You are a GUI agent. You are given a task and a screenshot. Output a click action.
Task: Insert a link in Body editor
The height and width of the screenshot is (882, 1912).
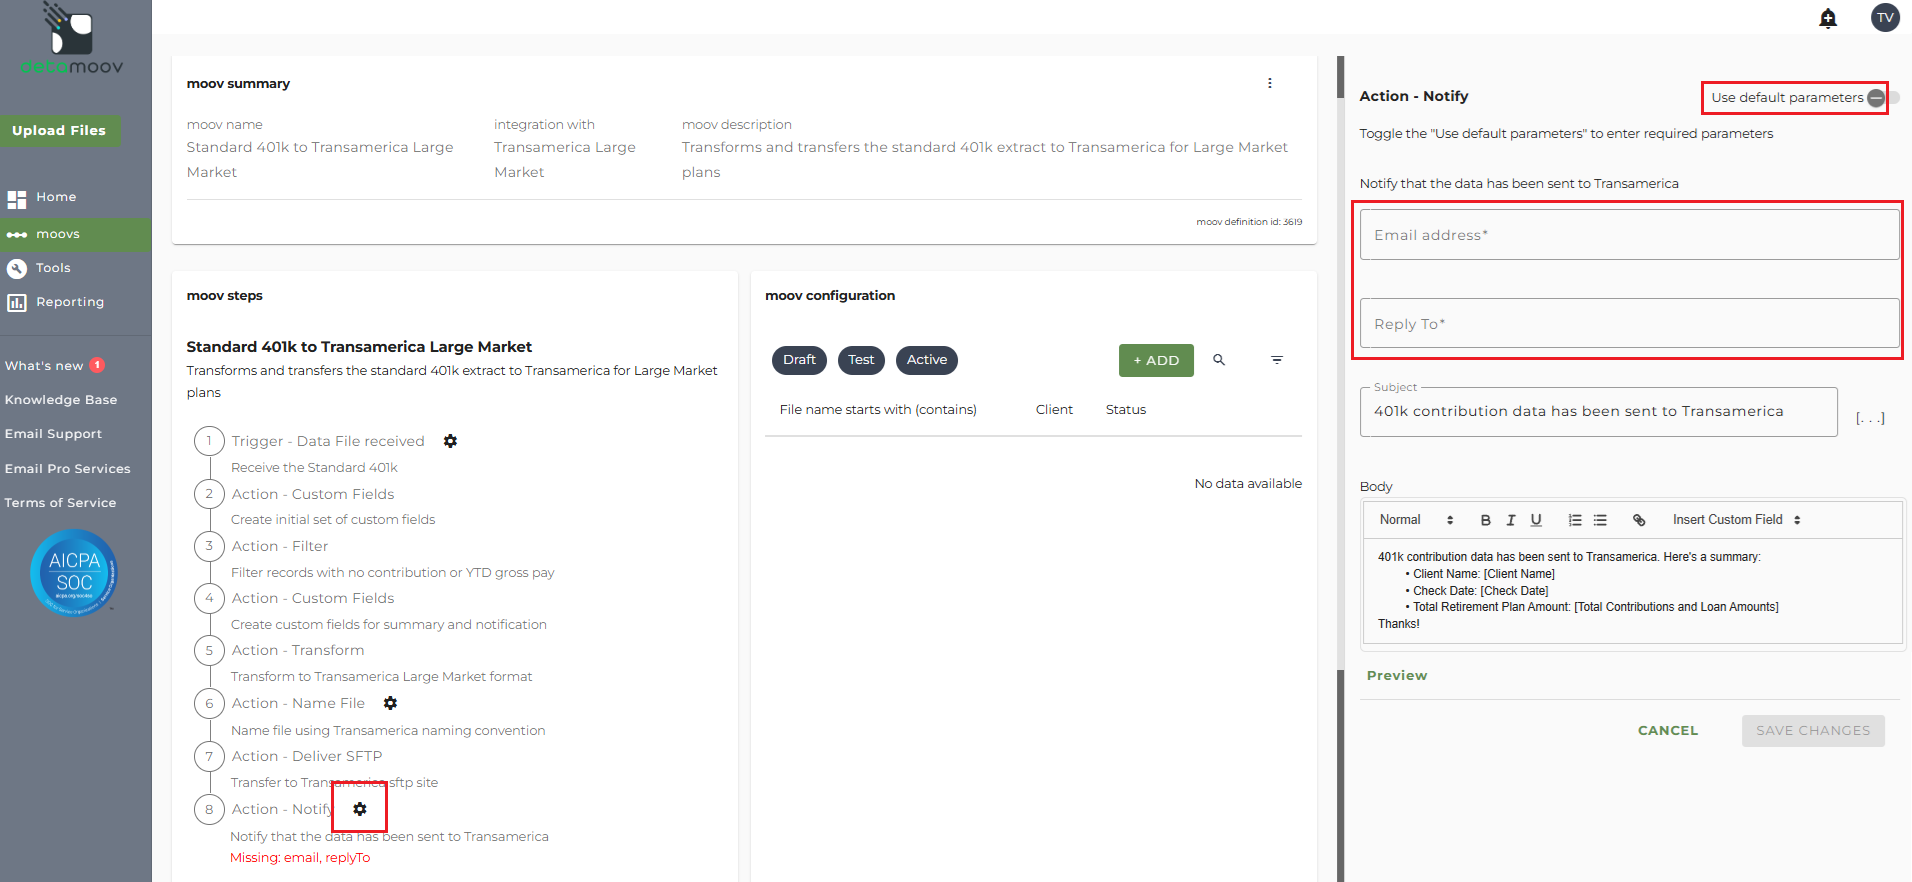point(1639,520)
